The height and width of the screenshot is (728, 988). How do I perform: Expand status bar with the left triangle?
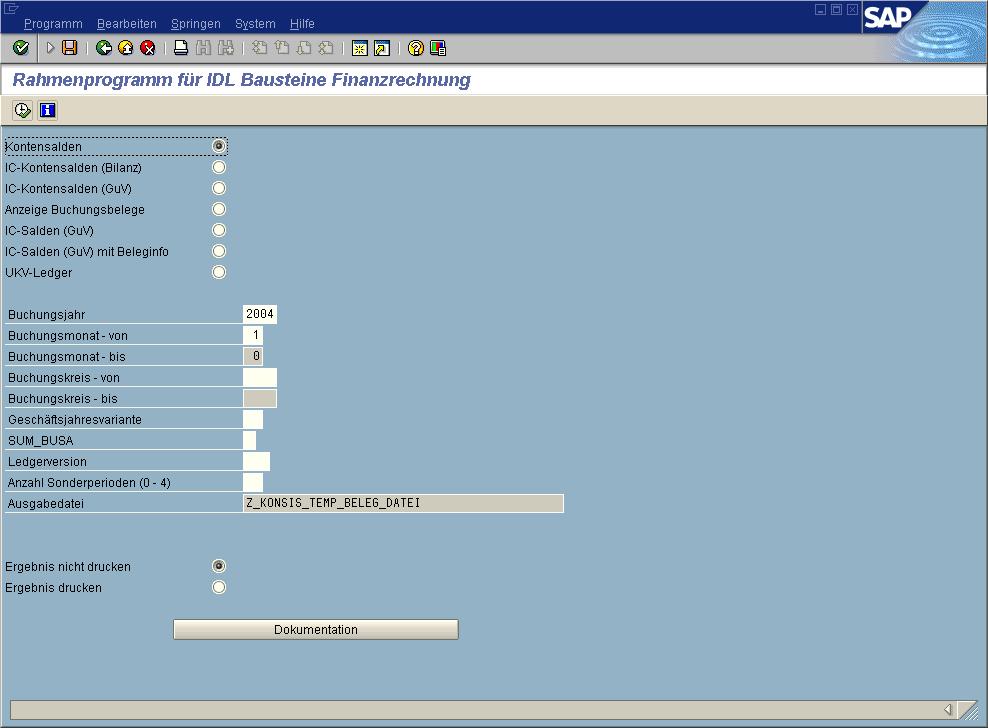coord(948,710)
